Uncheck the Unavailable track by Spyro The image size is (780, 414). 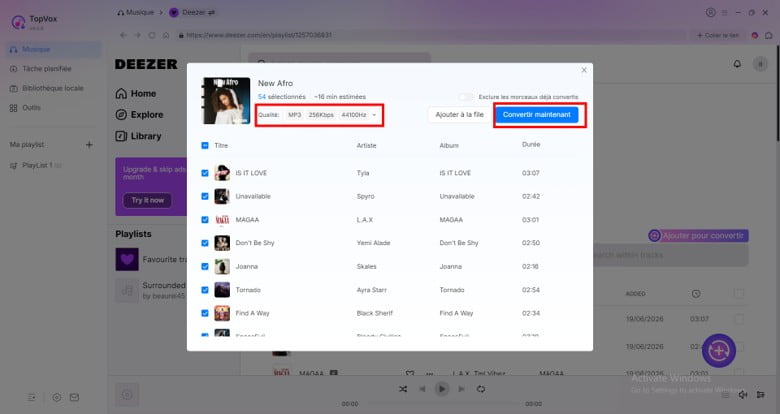click(x=205, y=197)
